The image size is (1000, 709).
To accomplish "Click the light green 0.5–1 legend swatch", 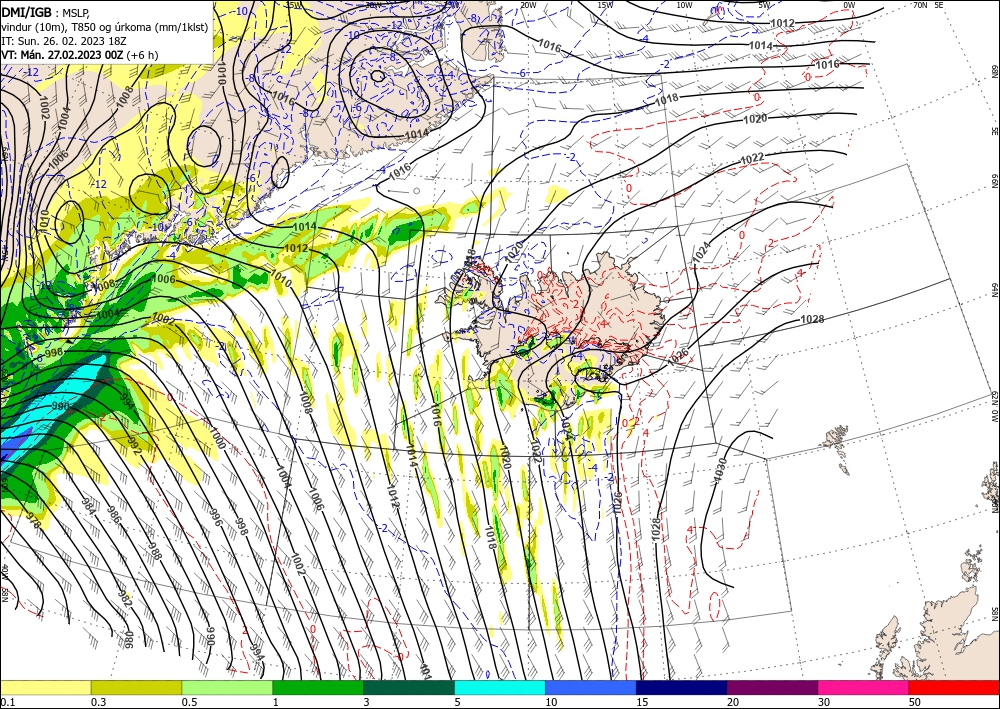I will [x=227, y=687].
